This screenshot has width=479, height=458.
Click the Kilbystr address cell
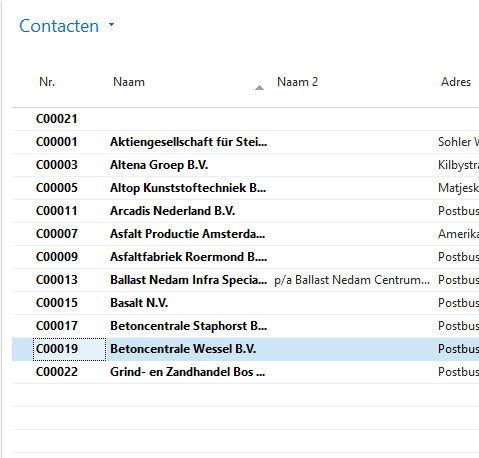(x=458, y=165)
